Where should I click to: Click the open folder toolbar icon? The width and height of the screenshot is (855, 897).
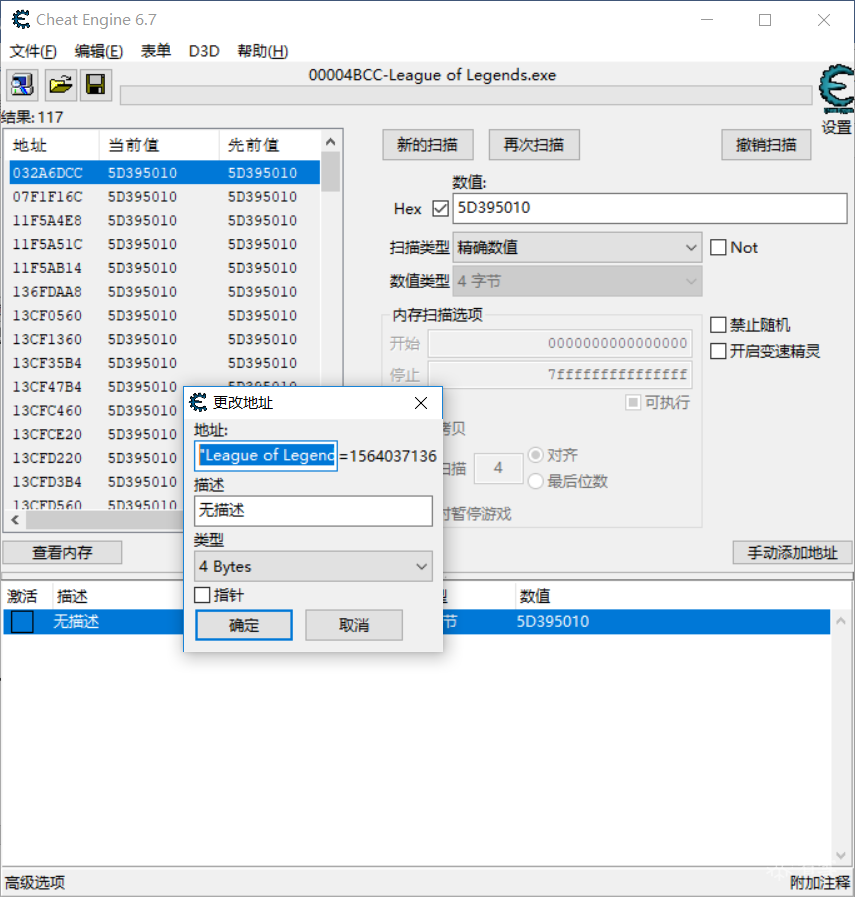tap(60, 85)
